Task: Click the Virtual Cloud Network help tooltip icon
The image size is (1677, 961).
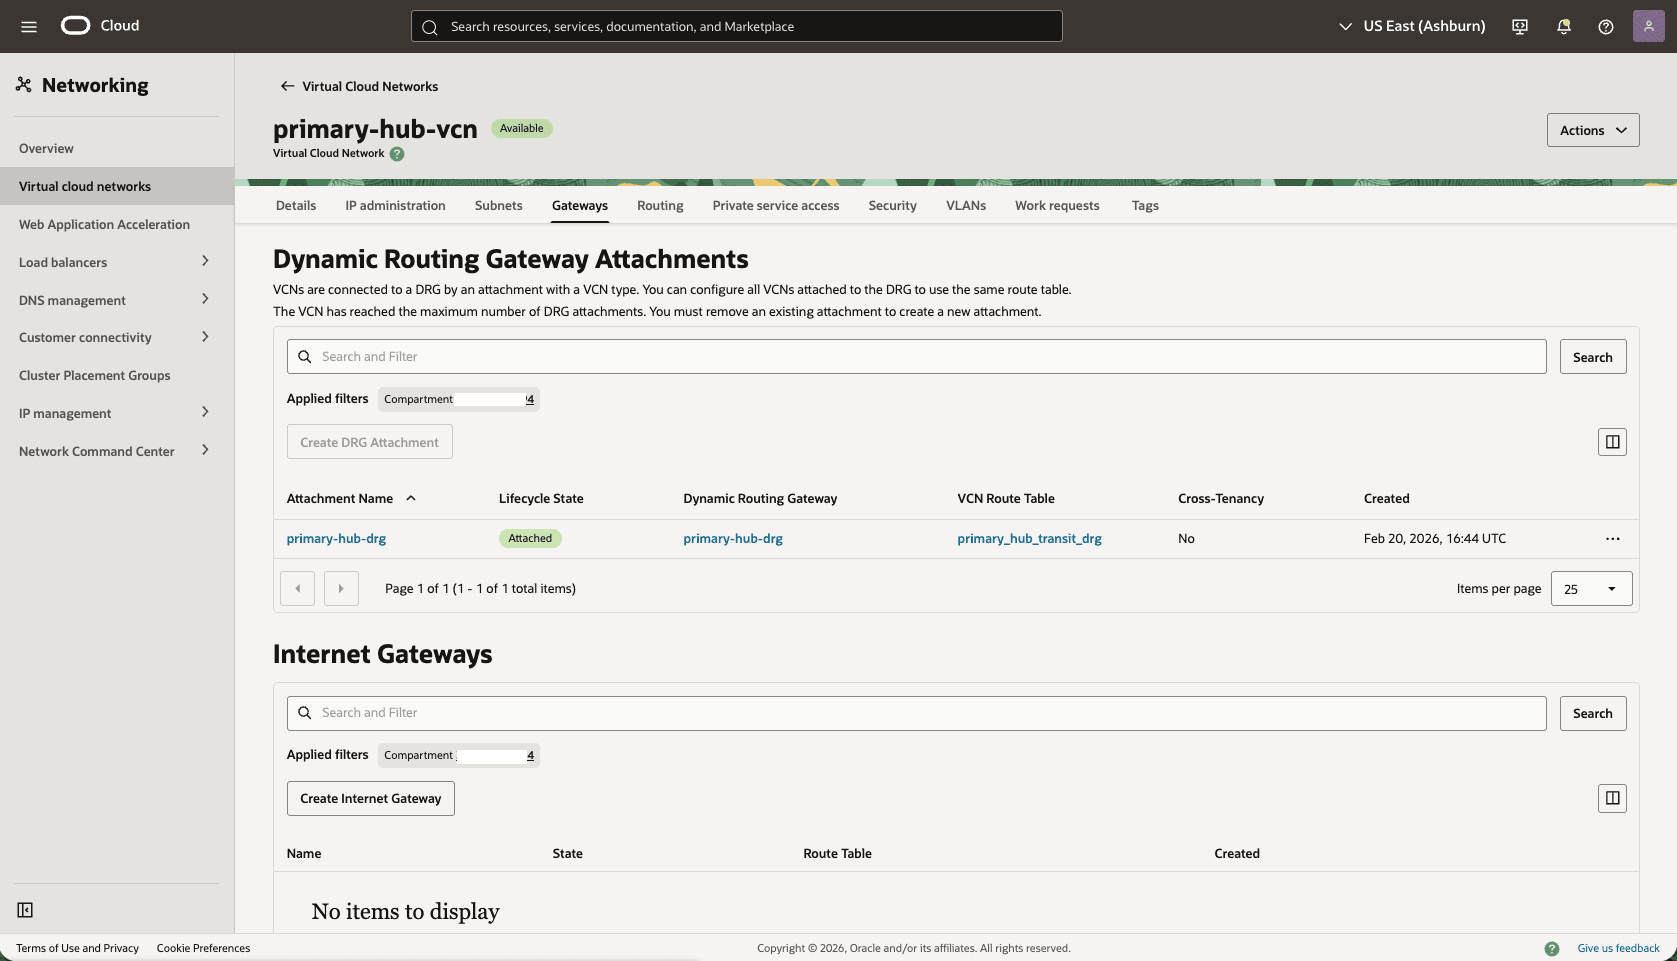Action: (397, 153)
